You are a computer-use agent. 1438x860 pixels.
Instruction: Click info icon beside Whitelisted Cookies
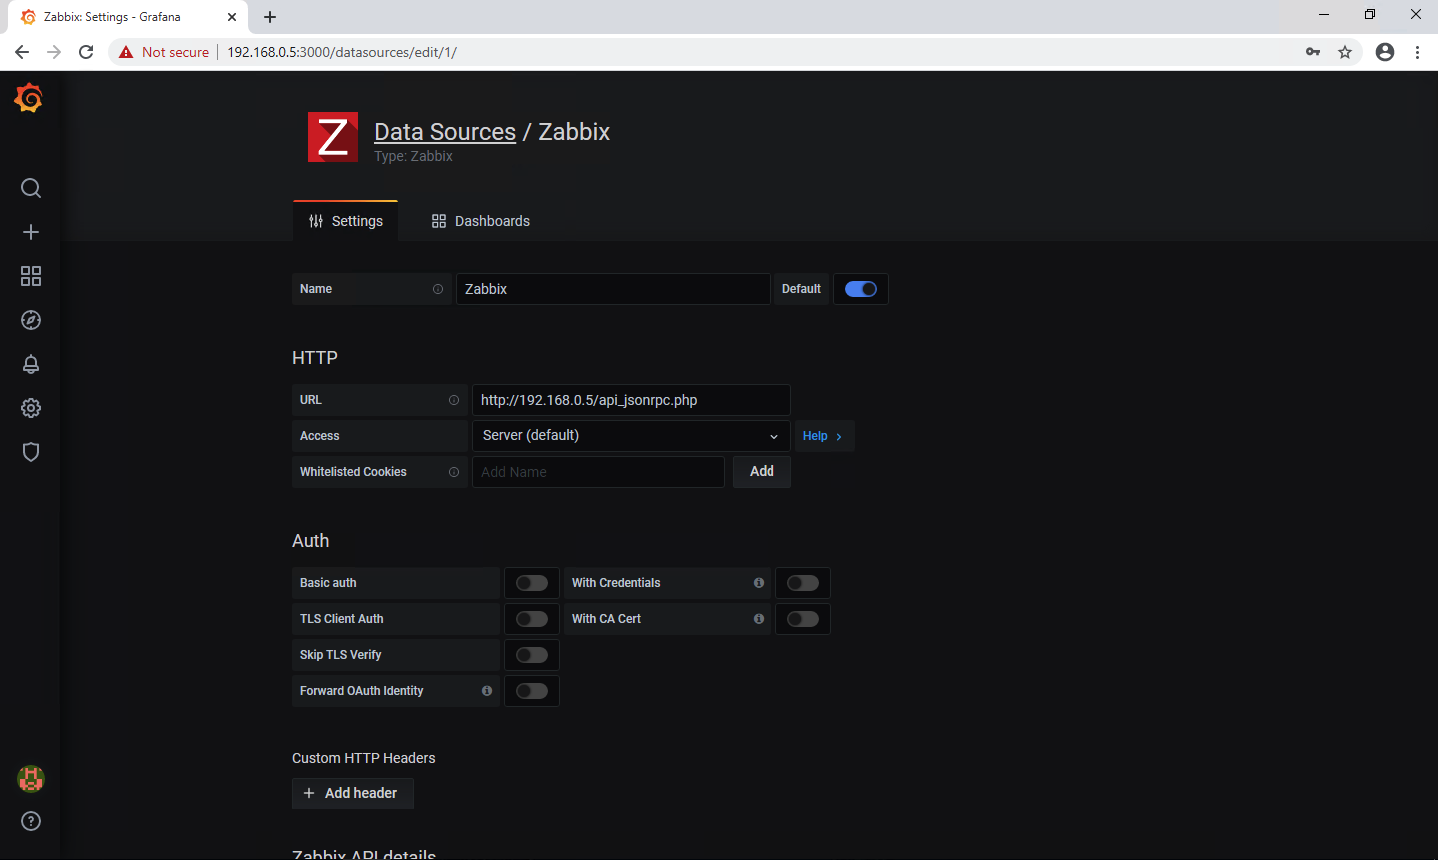pyautogui.click(x=454, y=472)
